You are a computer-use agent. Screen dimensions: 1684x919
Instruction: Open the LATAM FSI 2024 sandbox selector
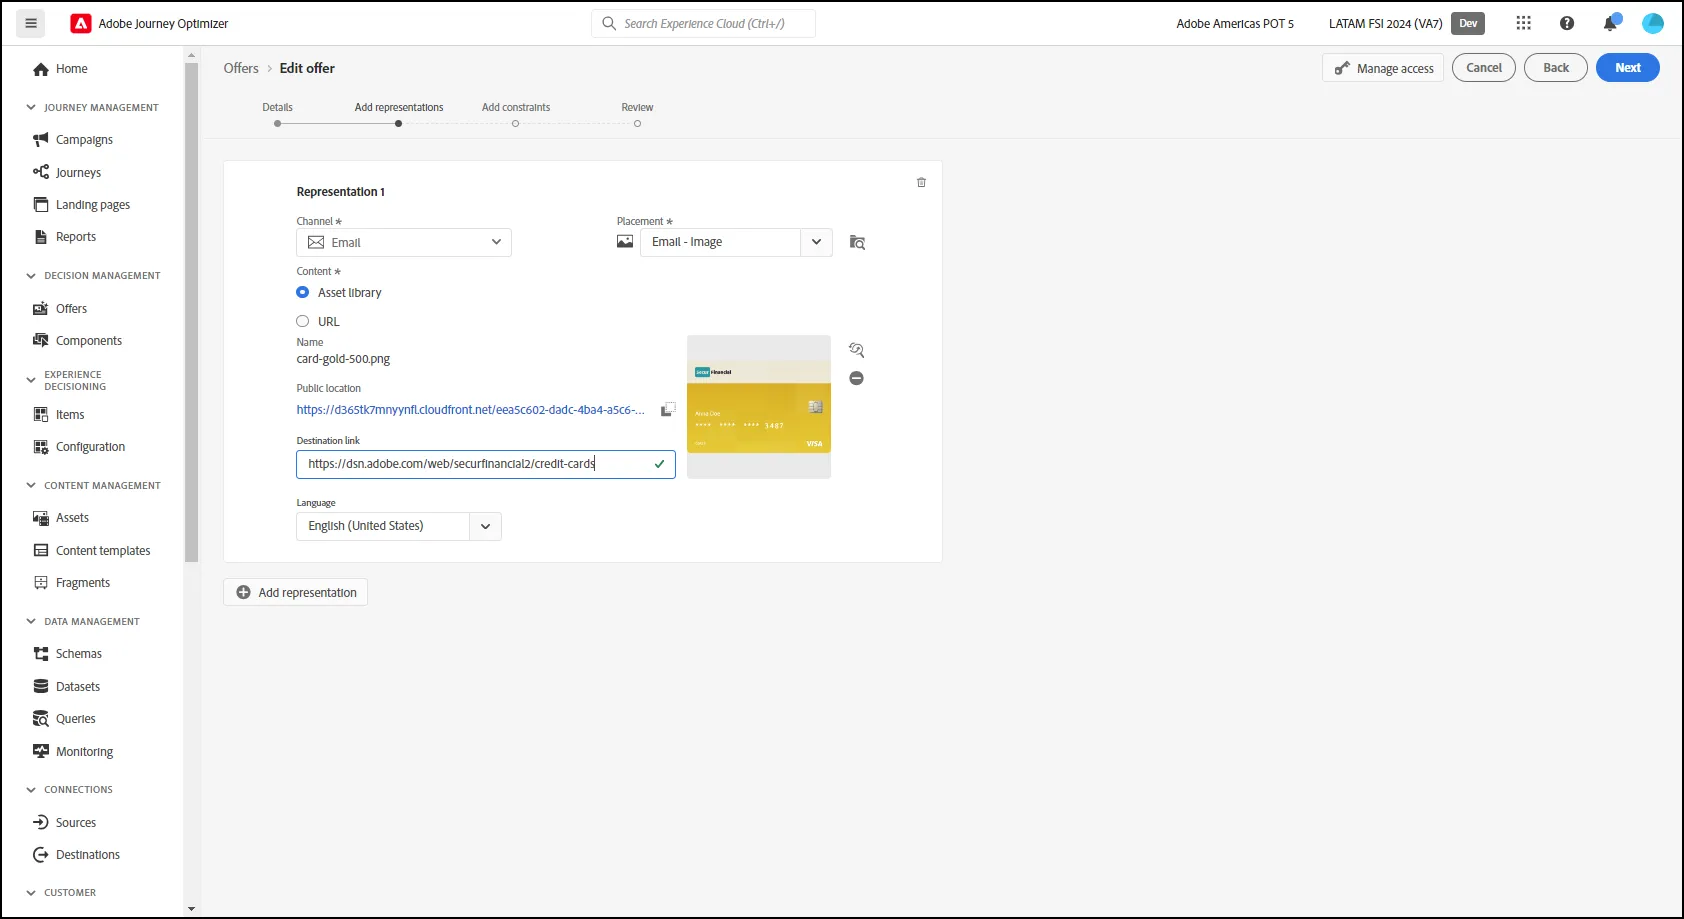click(x=1406, y=24)
